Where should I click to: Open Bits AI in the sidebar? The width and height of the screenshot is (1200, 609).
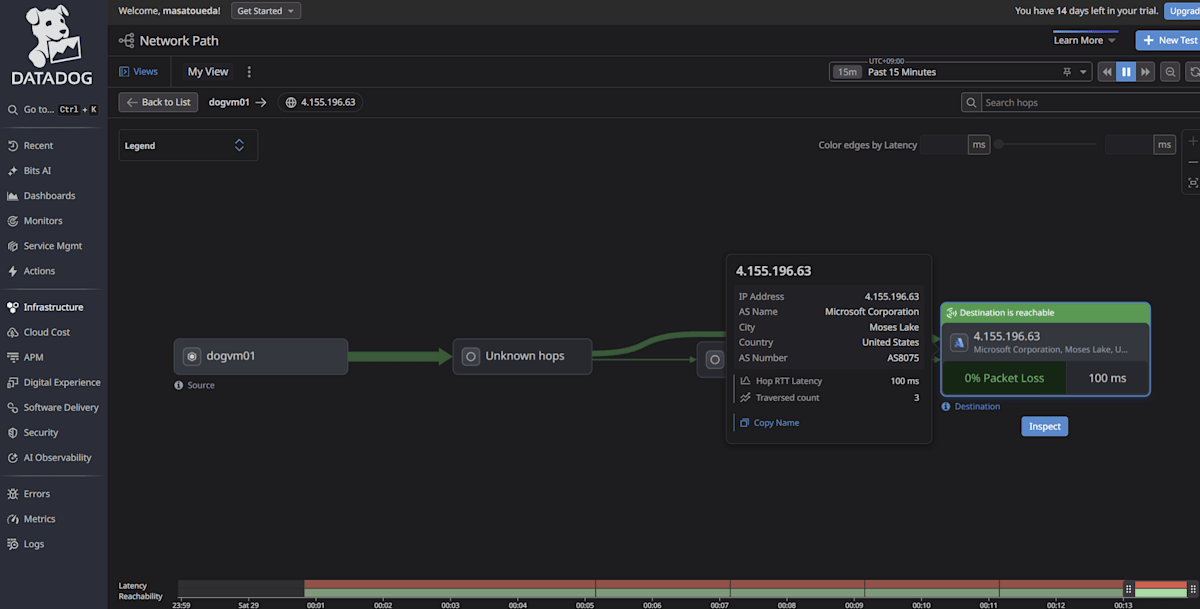click(37, 171)
